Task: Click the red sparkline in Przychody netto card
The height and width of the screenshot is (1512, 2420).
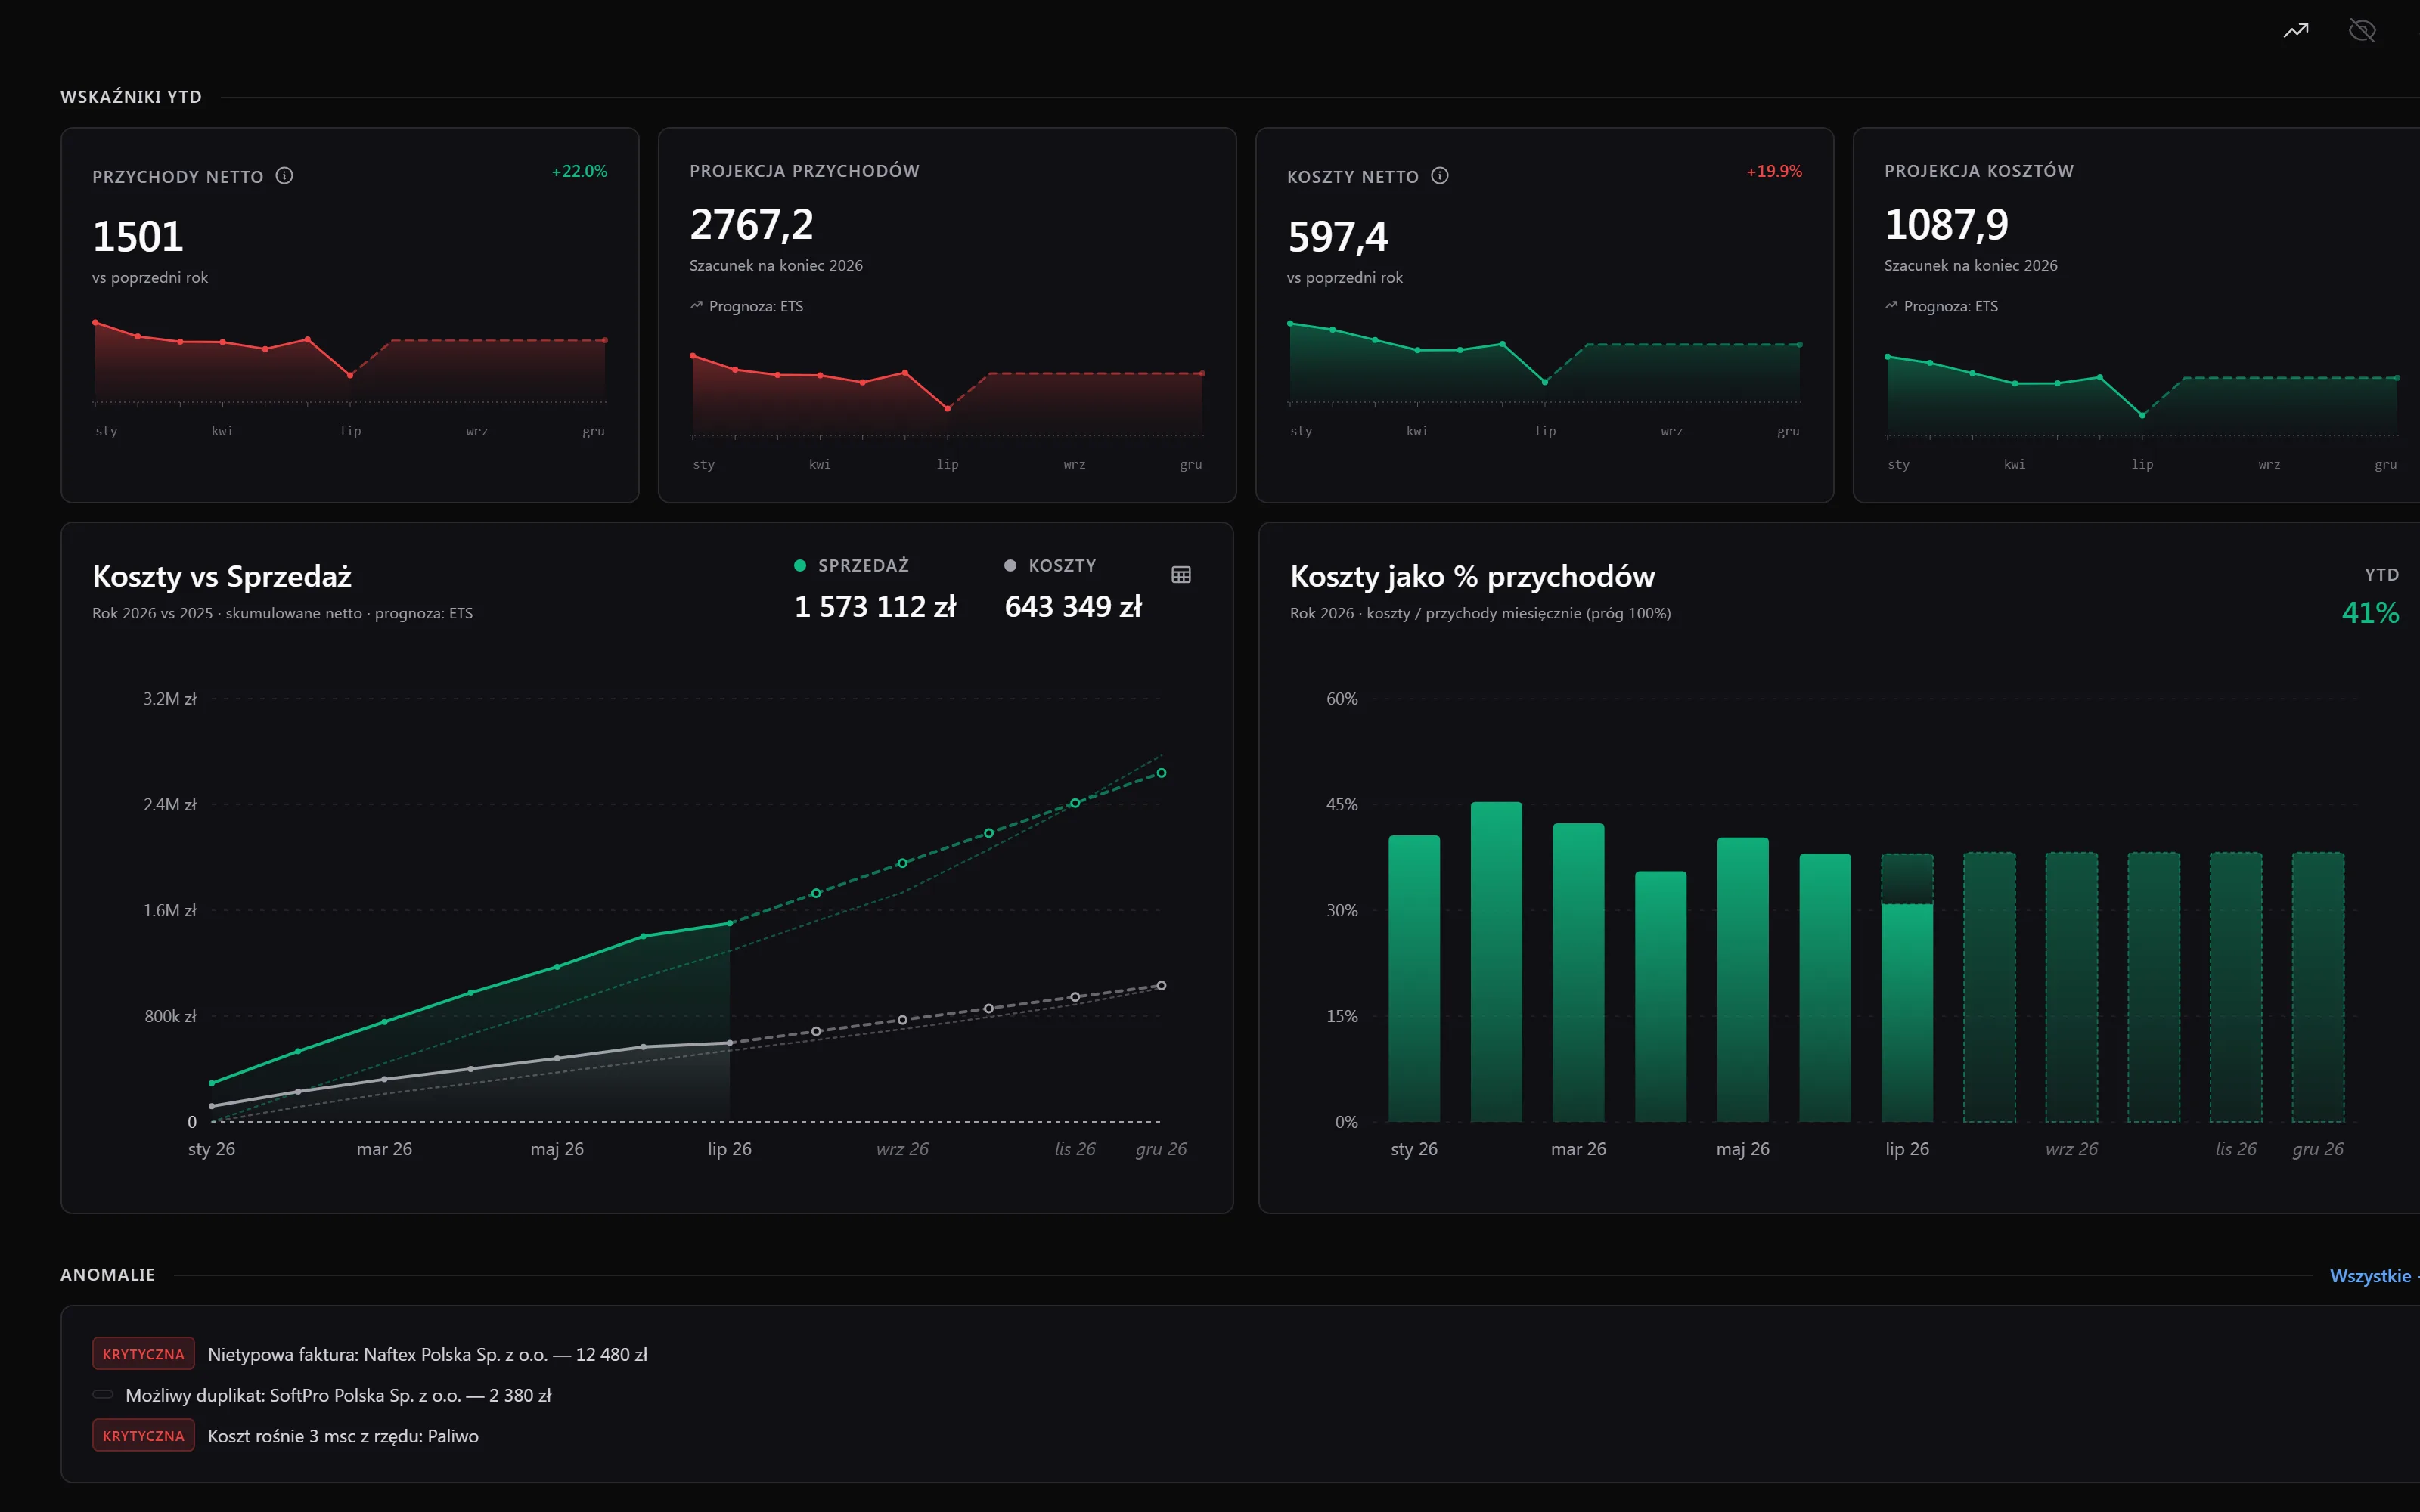Action: (350, 360)
